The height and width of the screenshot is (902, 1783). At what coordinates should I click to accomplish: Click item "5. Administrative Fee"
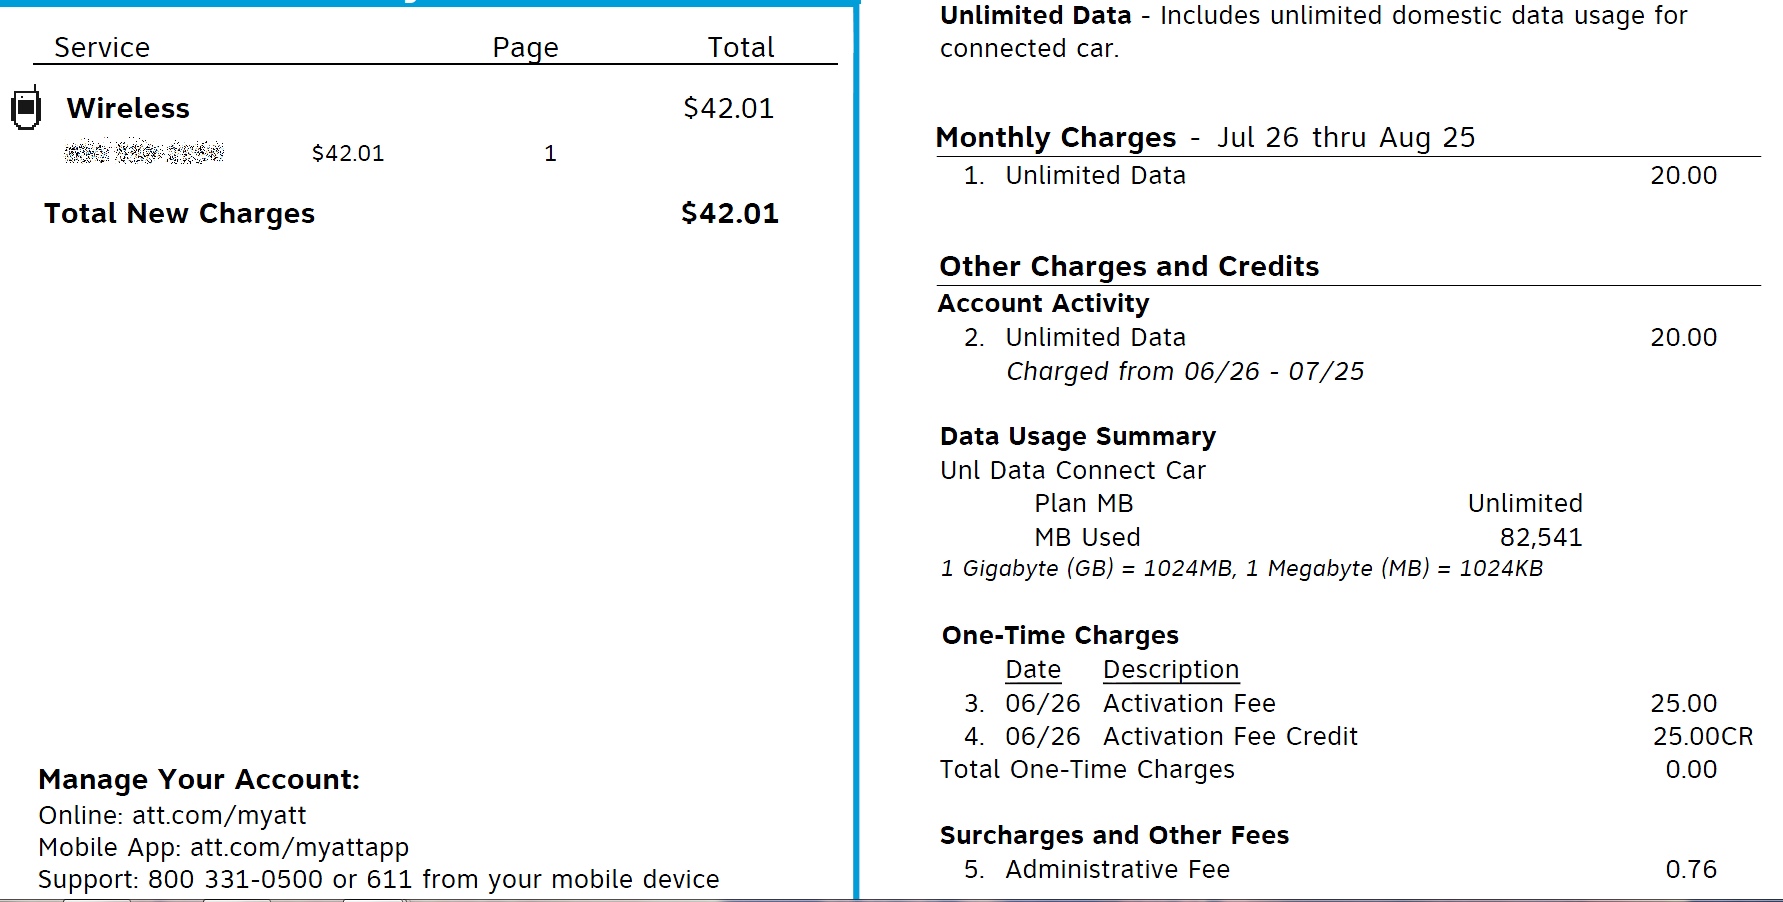pyautogui.click(x=1097, y=870)
